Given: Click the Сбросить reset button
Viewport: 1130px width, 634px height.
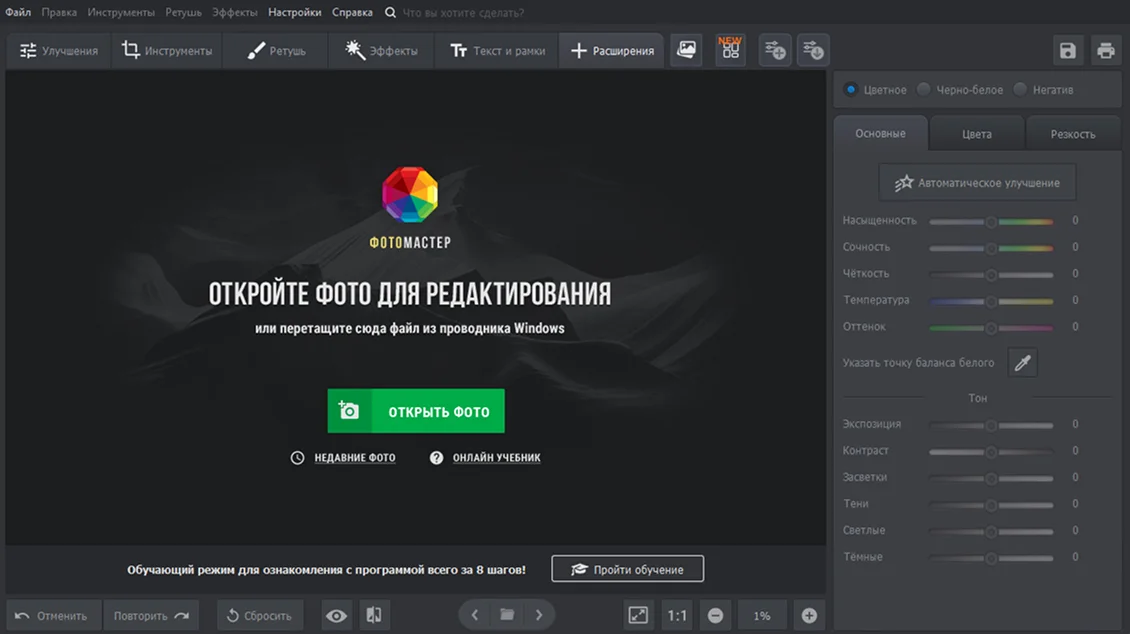Looking at the screenshot, I should 259,615.
